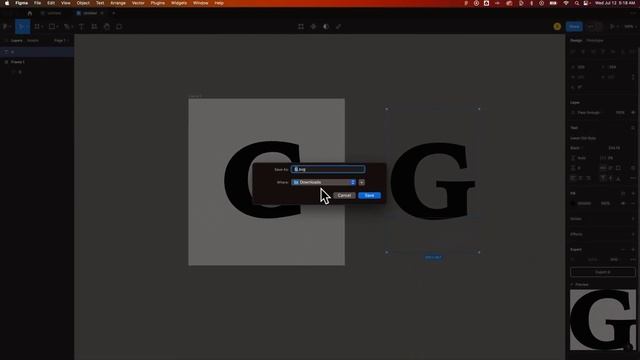Select the Text tool
This screenshot has height=360, width=640.
(x=81, y=27)
